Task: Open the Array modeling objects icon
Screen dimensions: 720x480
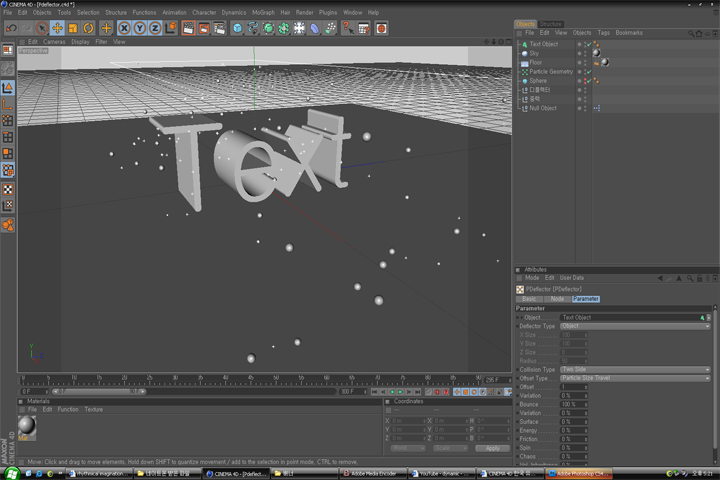Action: [284, 28]
